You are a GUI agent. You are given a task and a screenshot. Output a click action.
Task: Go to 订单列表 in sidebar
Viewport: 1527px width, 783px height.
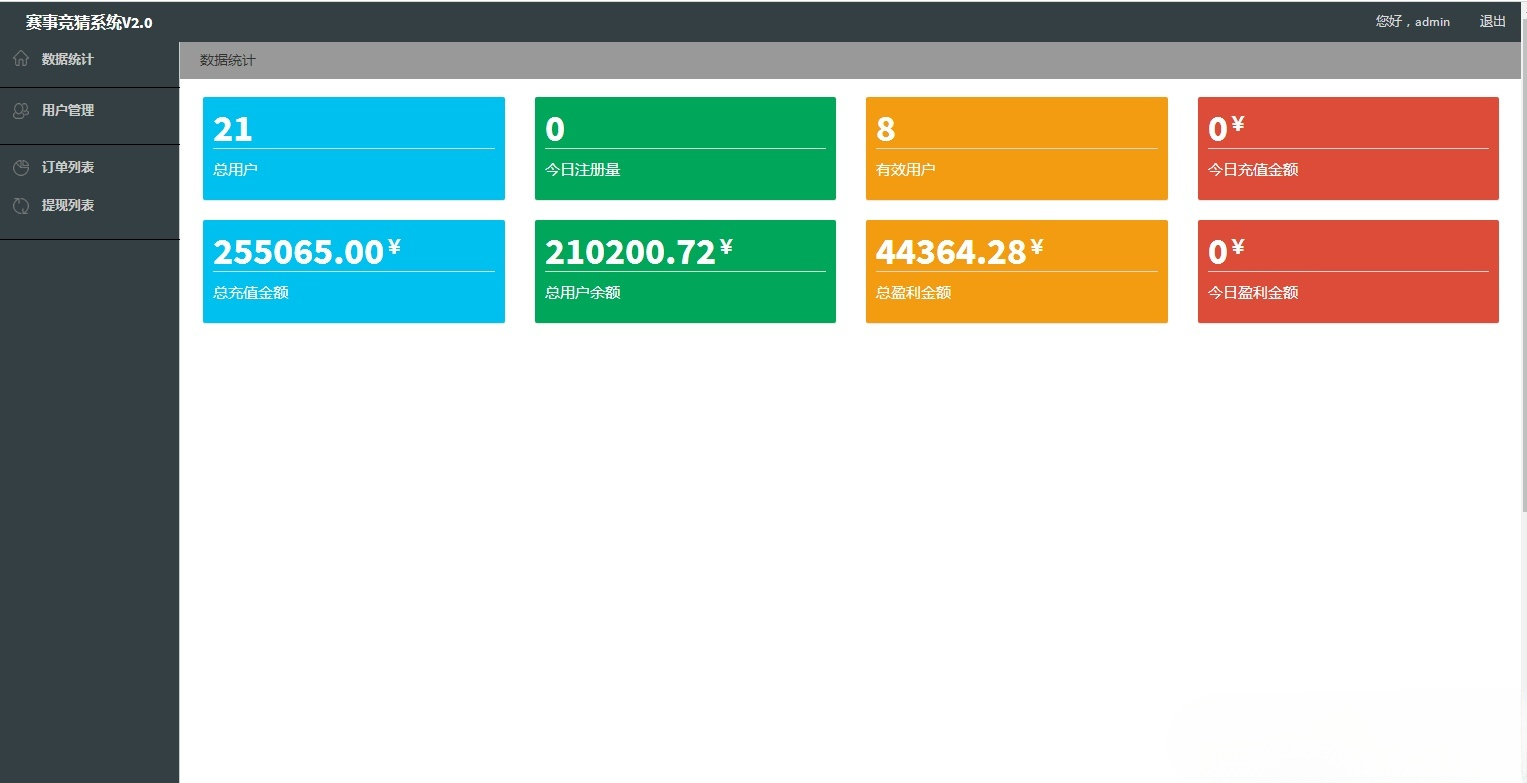point(68,167)
